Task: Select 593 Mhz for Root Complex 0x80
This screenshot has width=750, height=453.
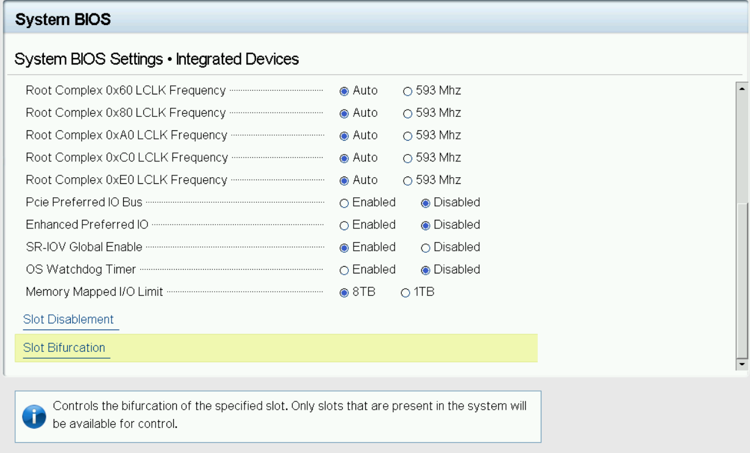Action: point(407,114)
